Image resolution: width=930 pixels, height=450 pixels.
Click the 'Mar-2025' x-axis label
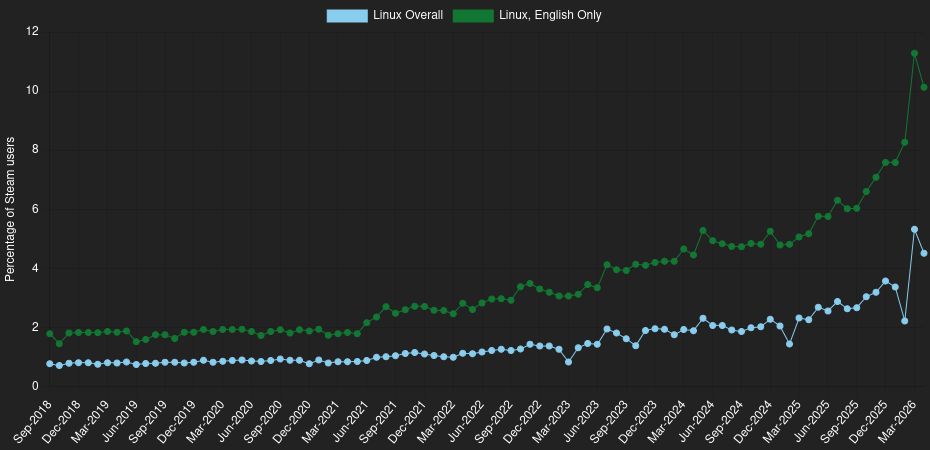782,420
